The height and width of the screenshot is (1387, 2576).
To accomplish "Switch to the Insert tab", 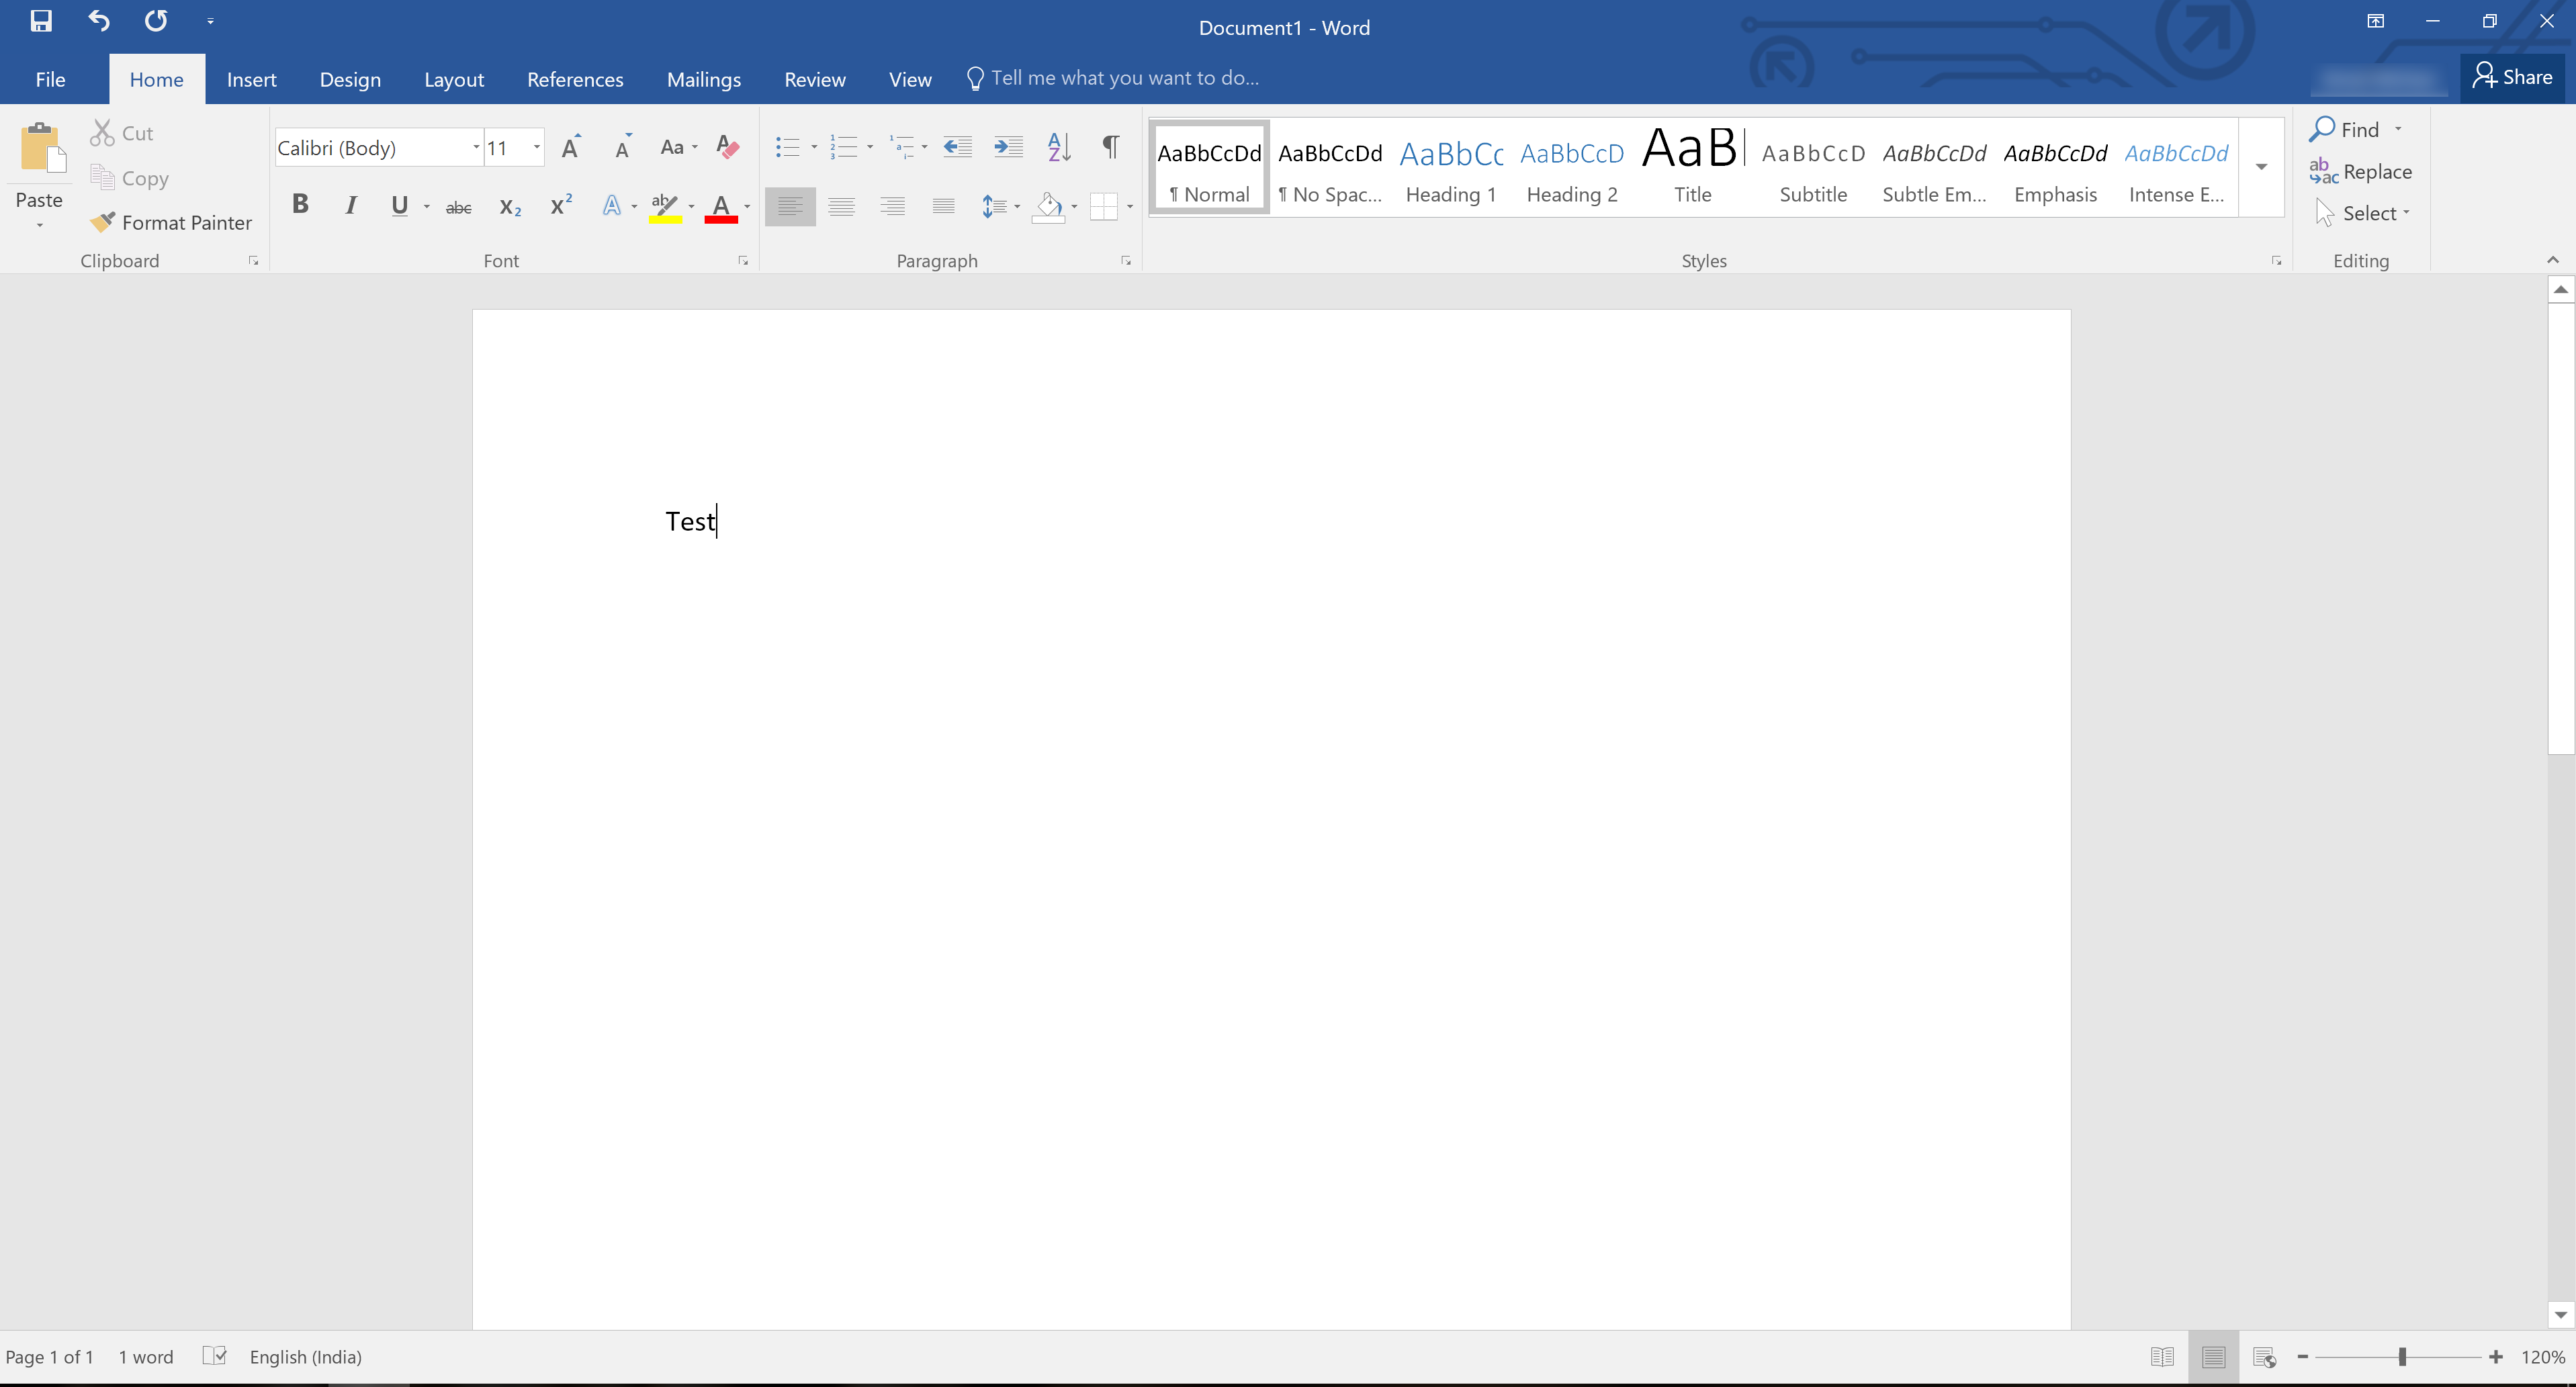I will (251, 79).
